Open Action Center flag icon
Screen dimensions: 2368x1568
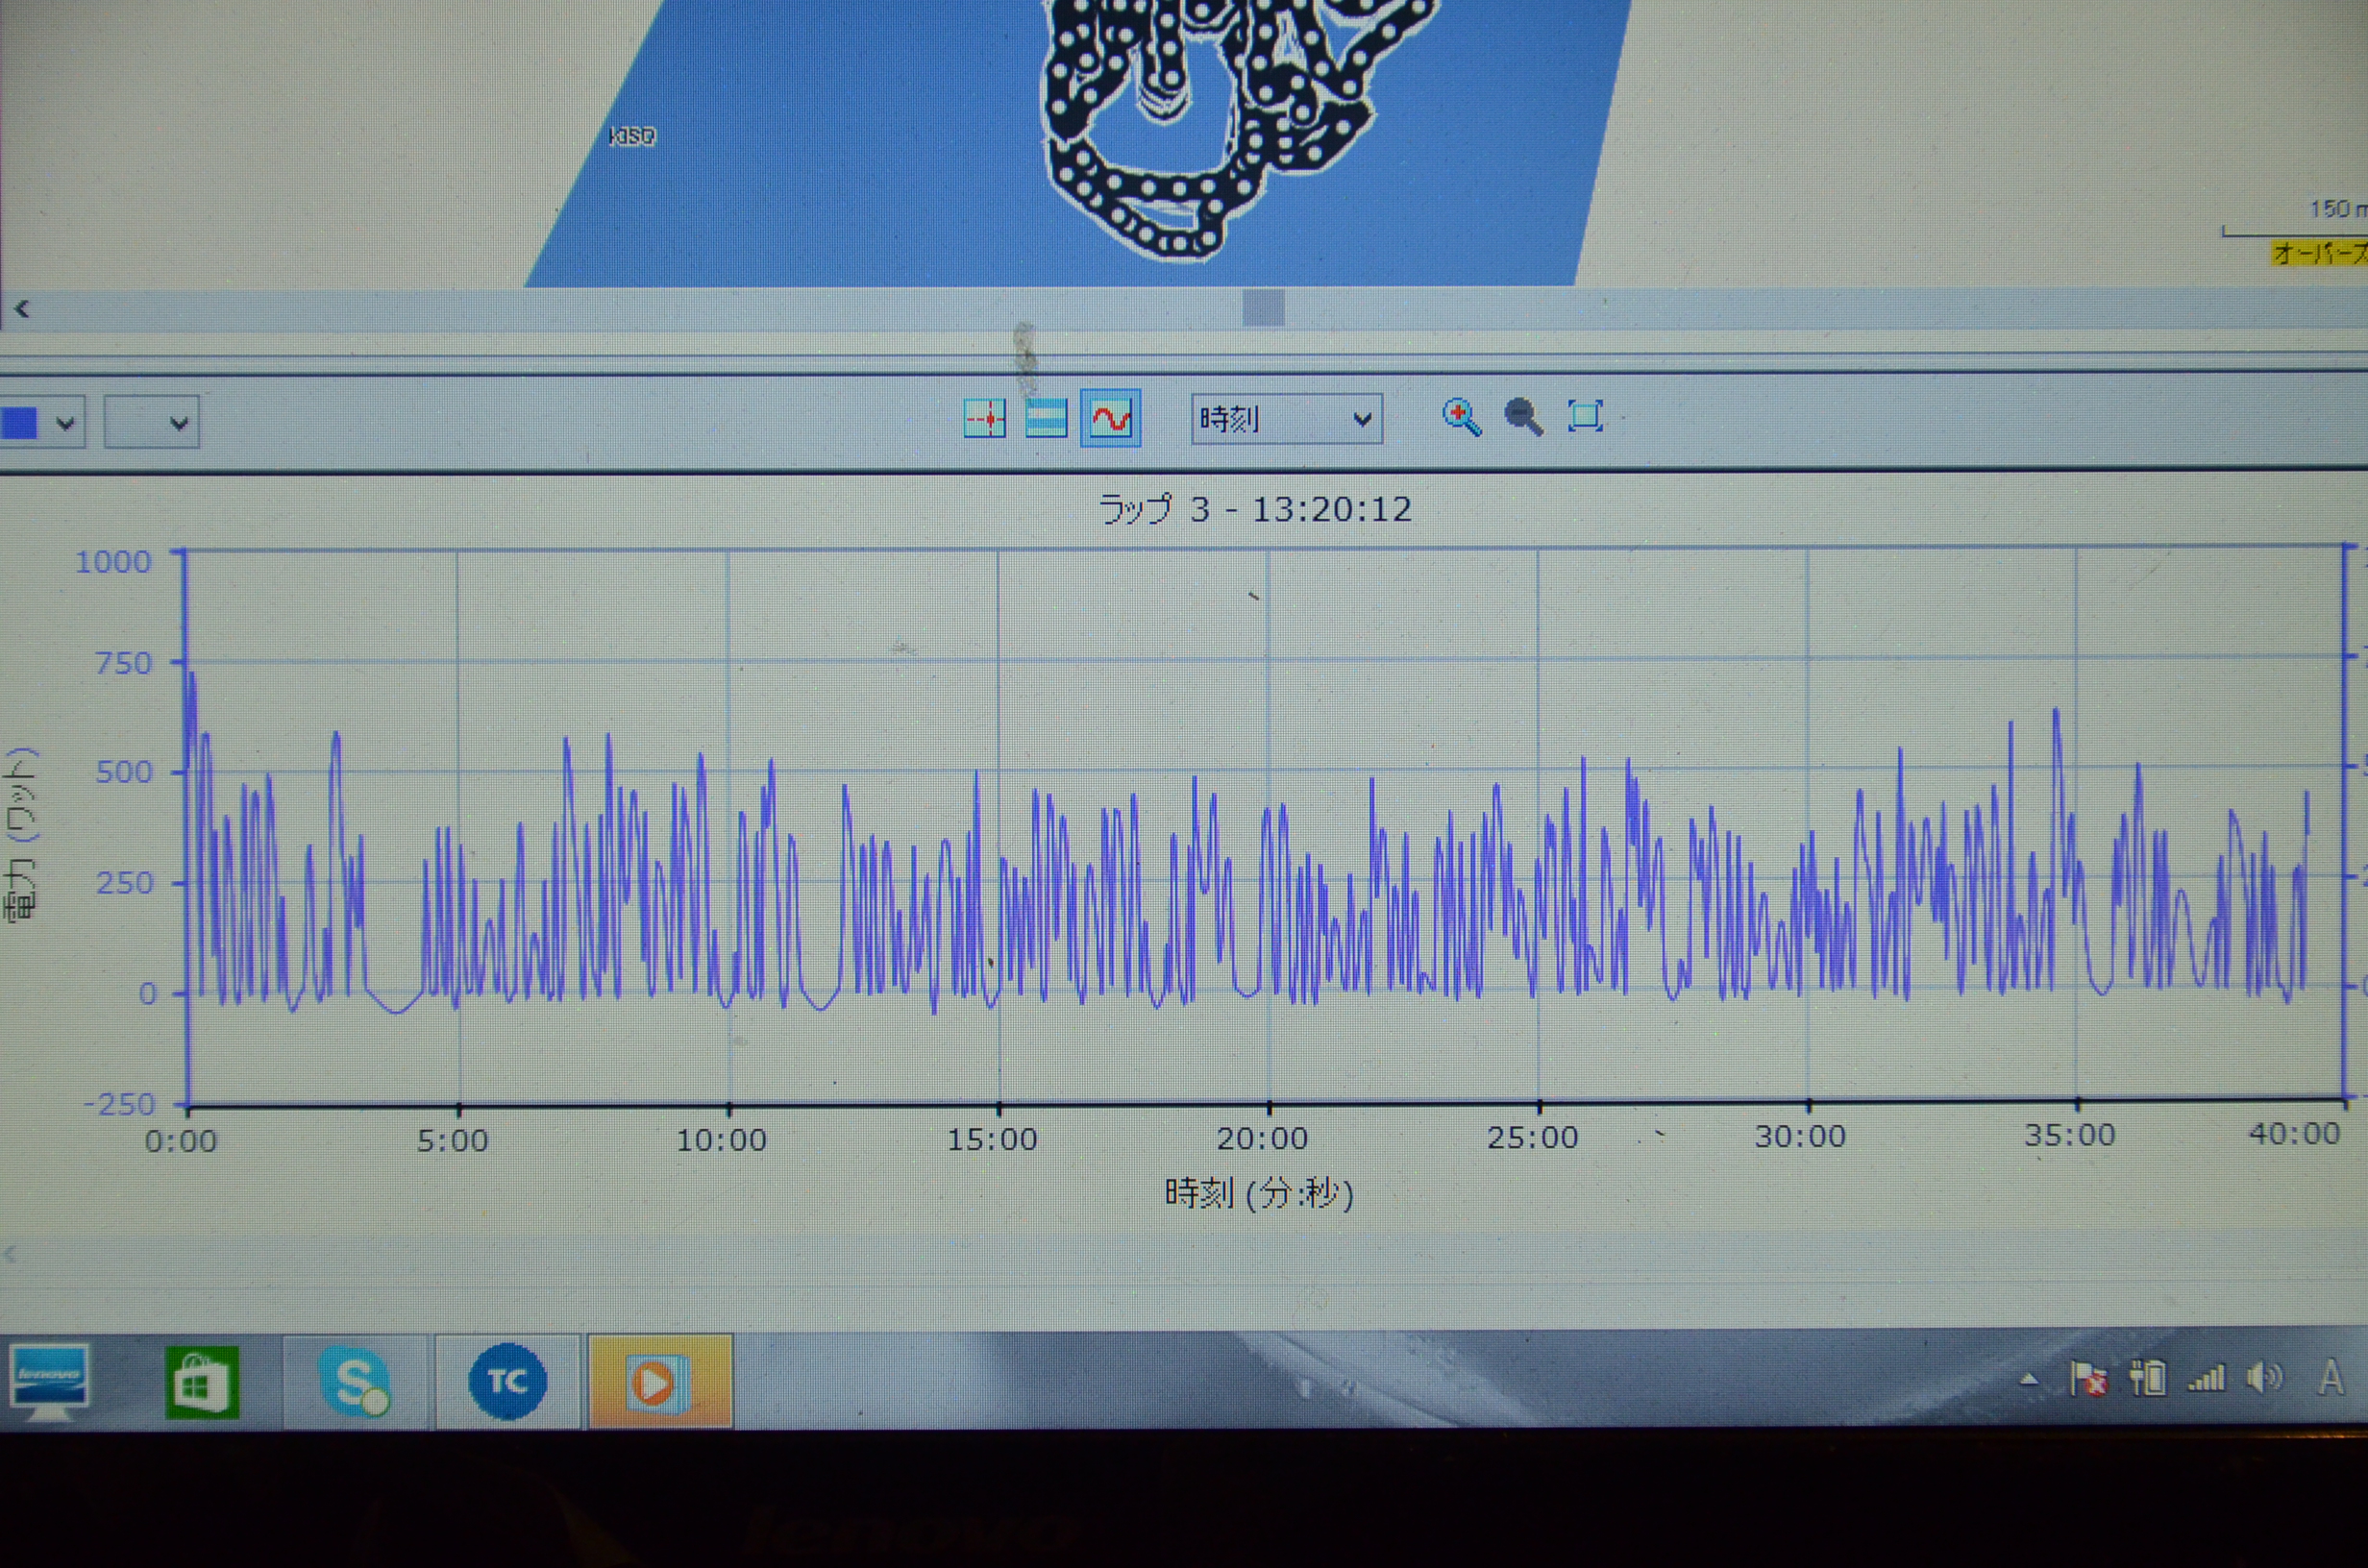pyautogui.click(x=2088, y=1379)
